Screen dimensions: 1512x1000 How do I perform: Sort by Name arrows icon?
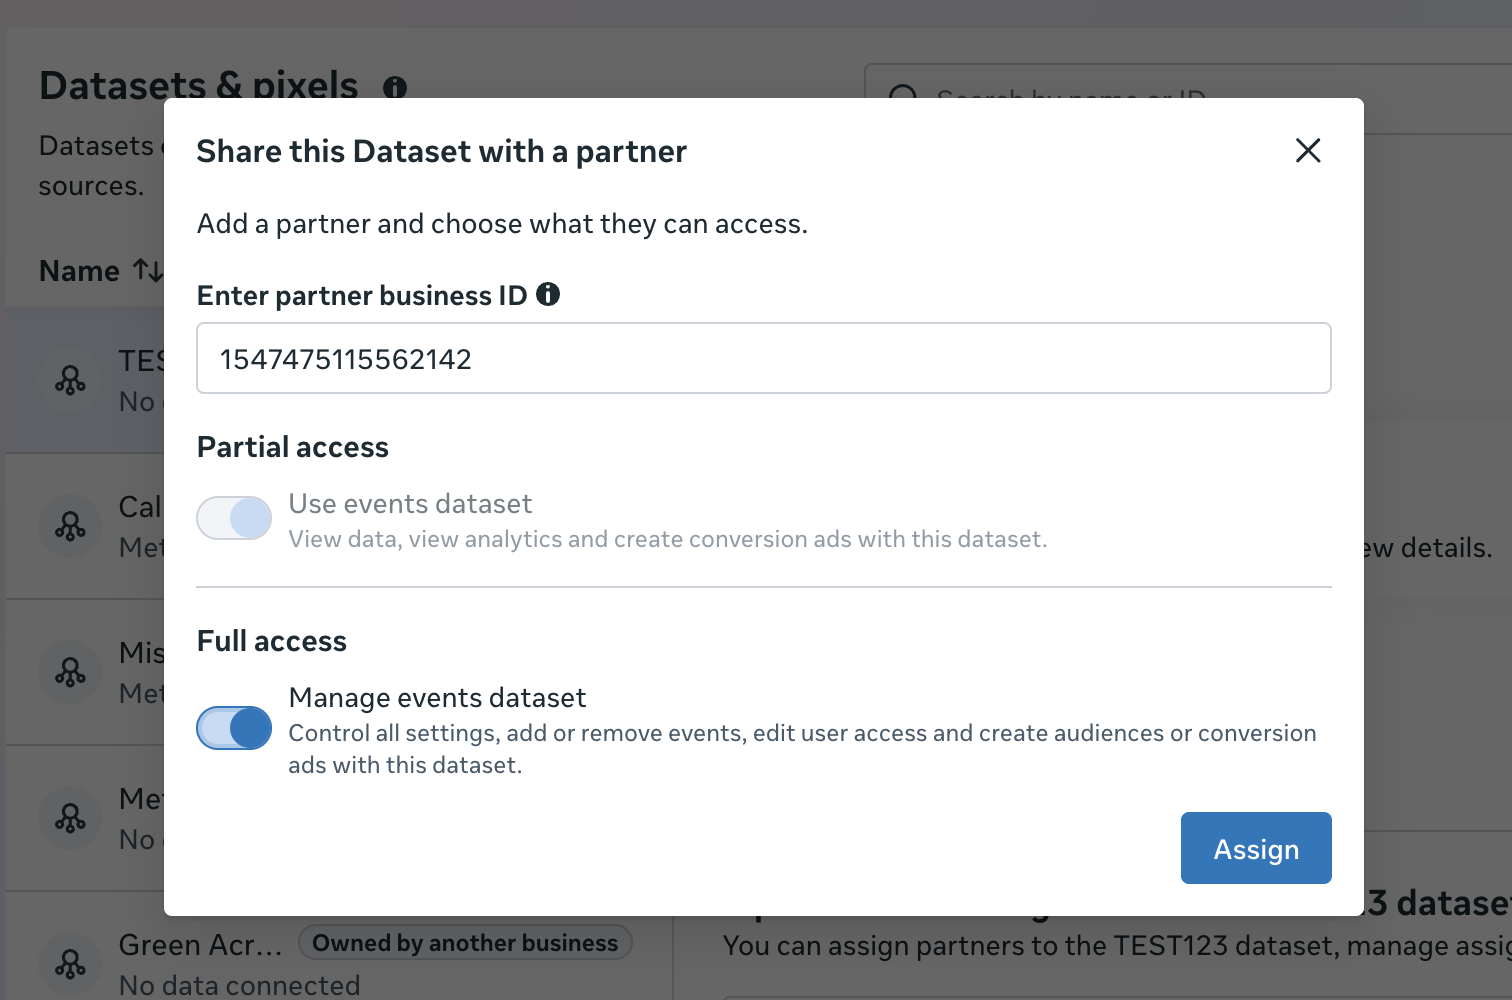point(148,270)
